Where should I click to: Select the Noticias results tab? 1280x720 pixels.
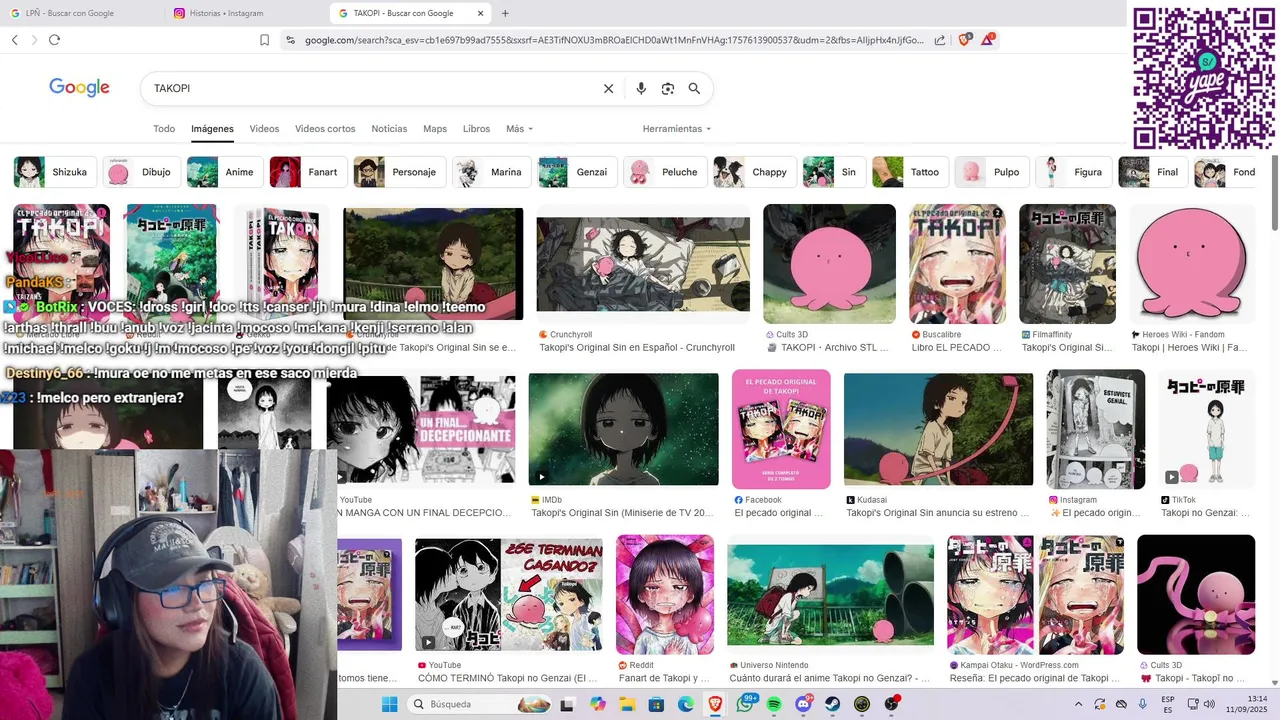389,129
